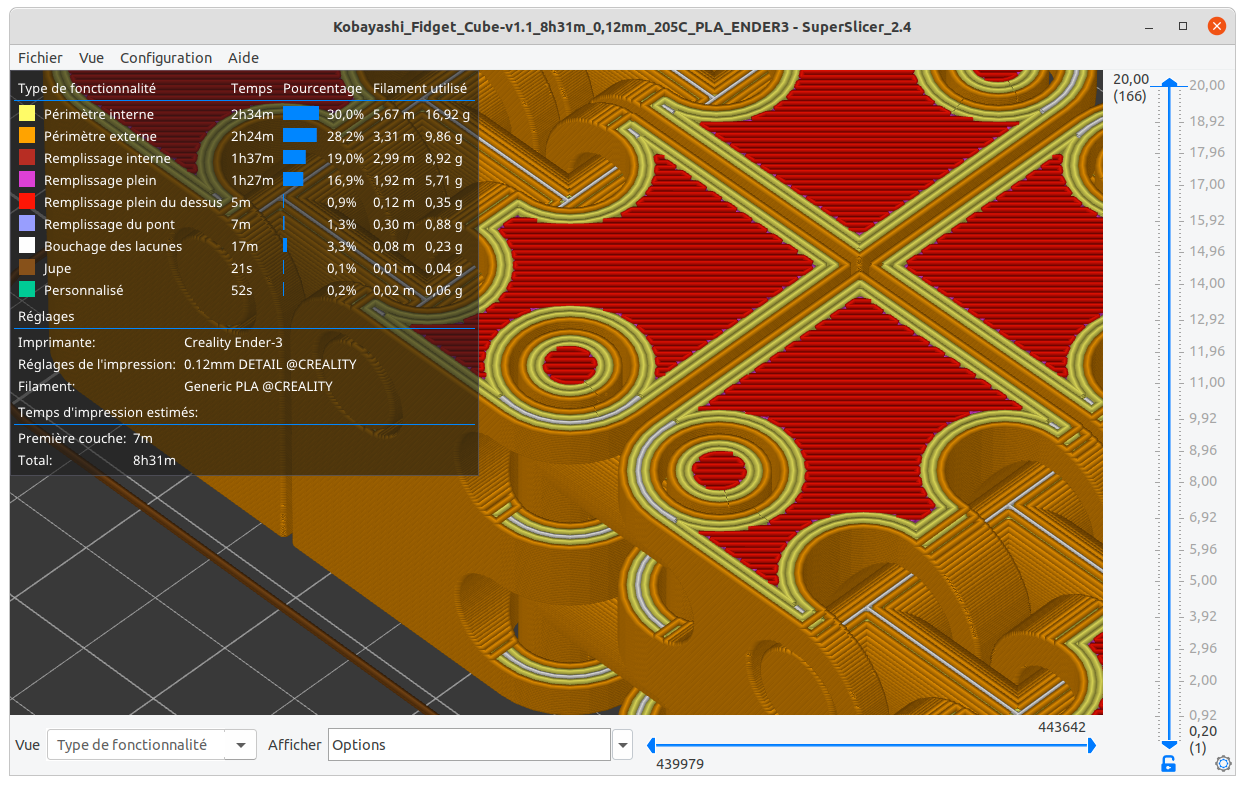This screenshot has width=1245, height=785.
Task: Click the orange Périmètre externe legend swatch
Action: click(27, 136)
